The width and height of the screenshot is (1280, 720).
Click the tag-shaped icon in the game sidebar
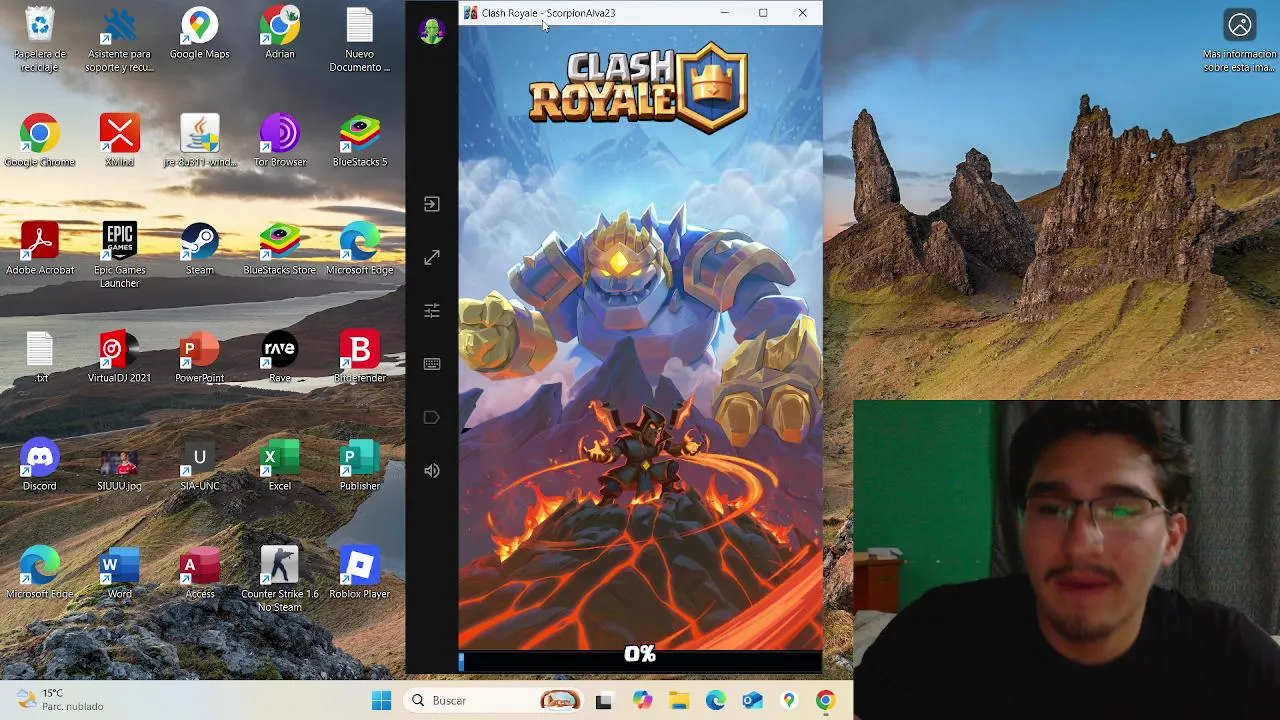pos(432,417)
